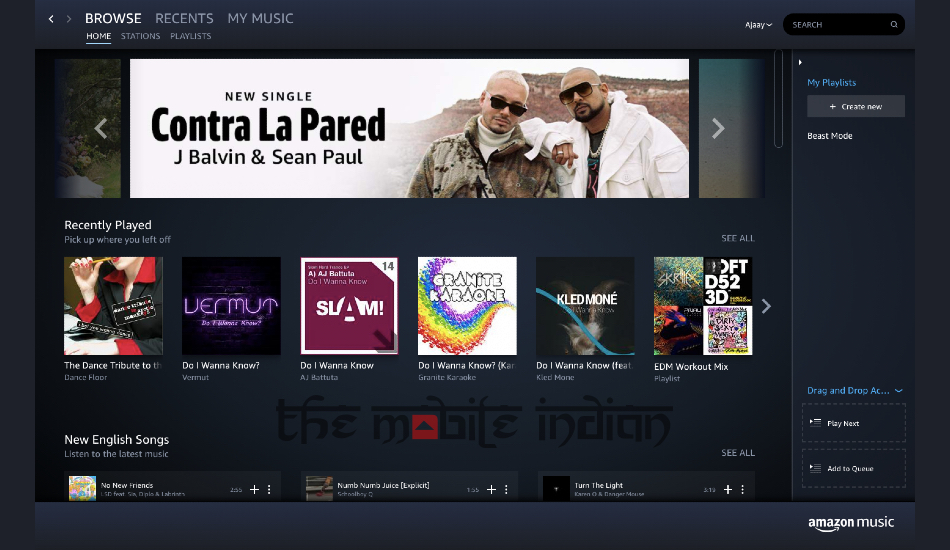Image resolution: width=950 pixels, height=550 pixels.
Task: Click the amazon music logo
Action: click(x=851, y=523)
